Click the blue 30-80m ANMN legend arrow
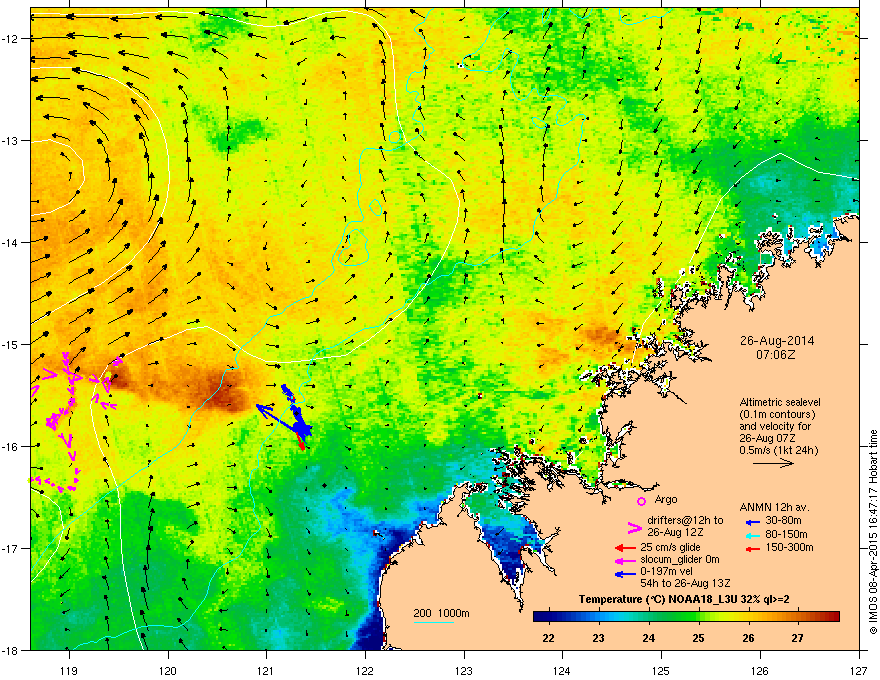This screenshot has width=880, height=680. (752, 522)
